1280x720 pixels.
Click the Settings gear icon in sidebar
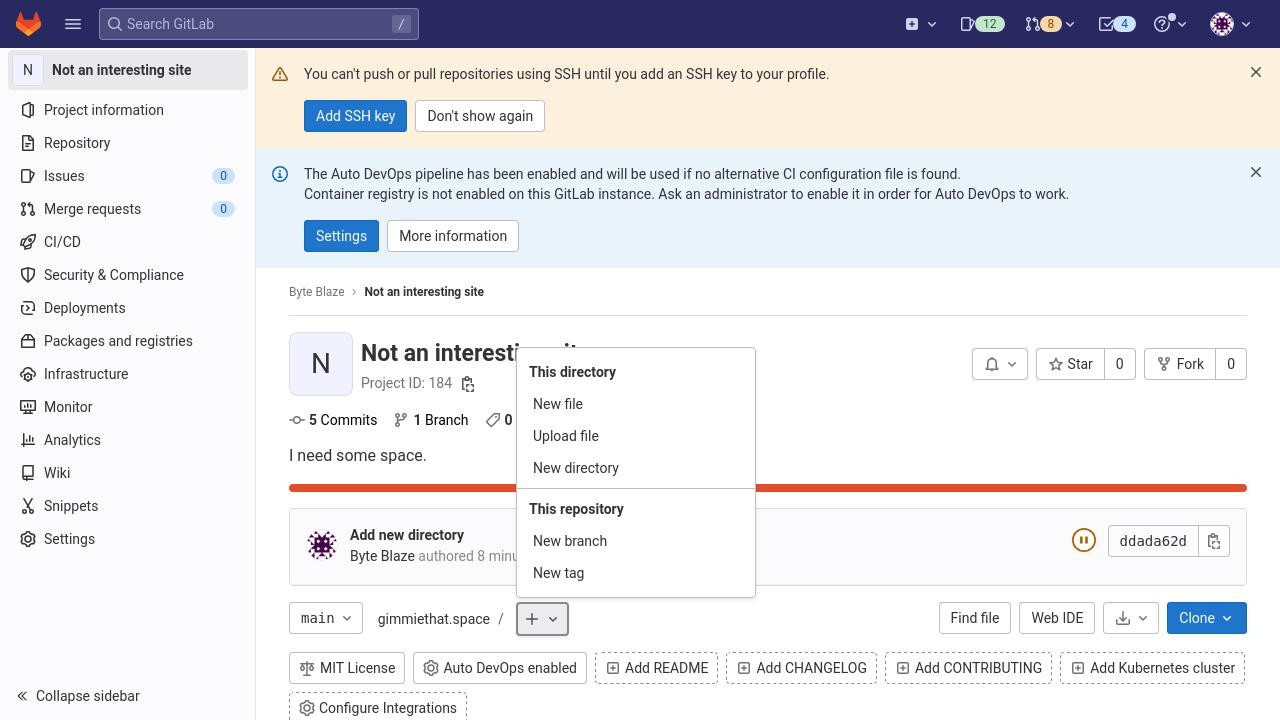coord(28,539)
